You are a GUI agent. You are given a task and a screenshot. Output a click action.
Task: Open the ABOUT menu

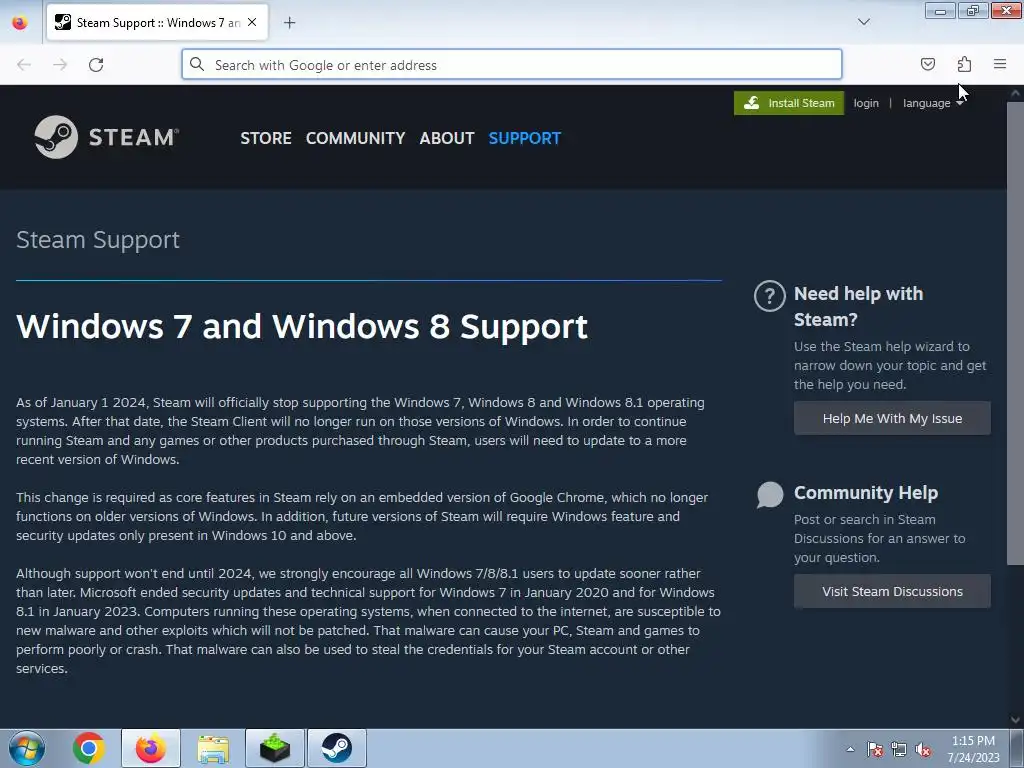click(447, 138)
